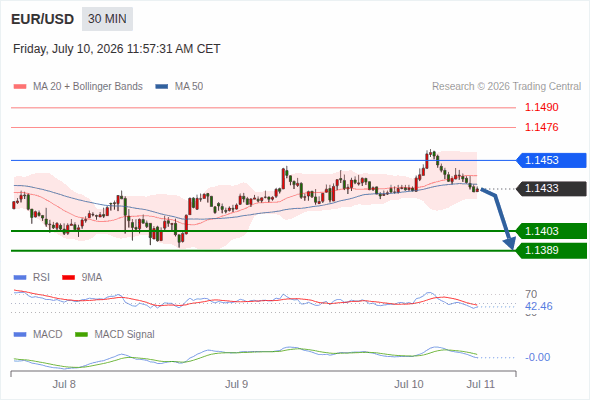This screenshot has height=400, width=590.
Task: Click the RSI value 42.46
Action: [539, 306]
